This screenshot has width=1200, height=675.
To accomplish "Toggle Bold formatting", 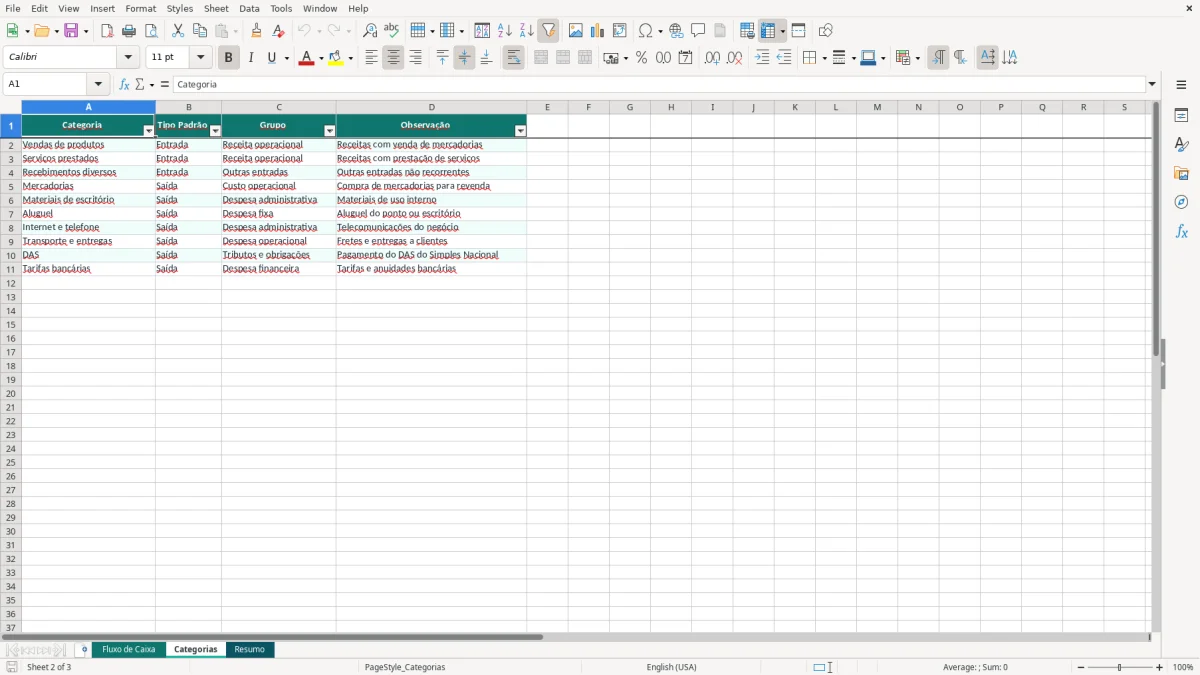I will coord(228,58).
